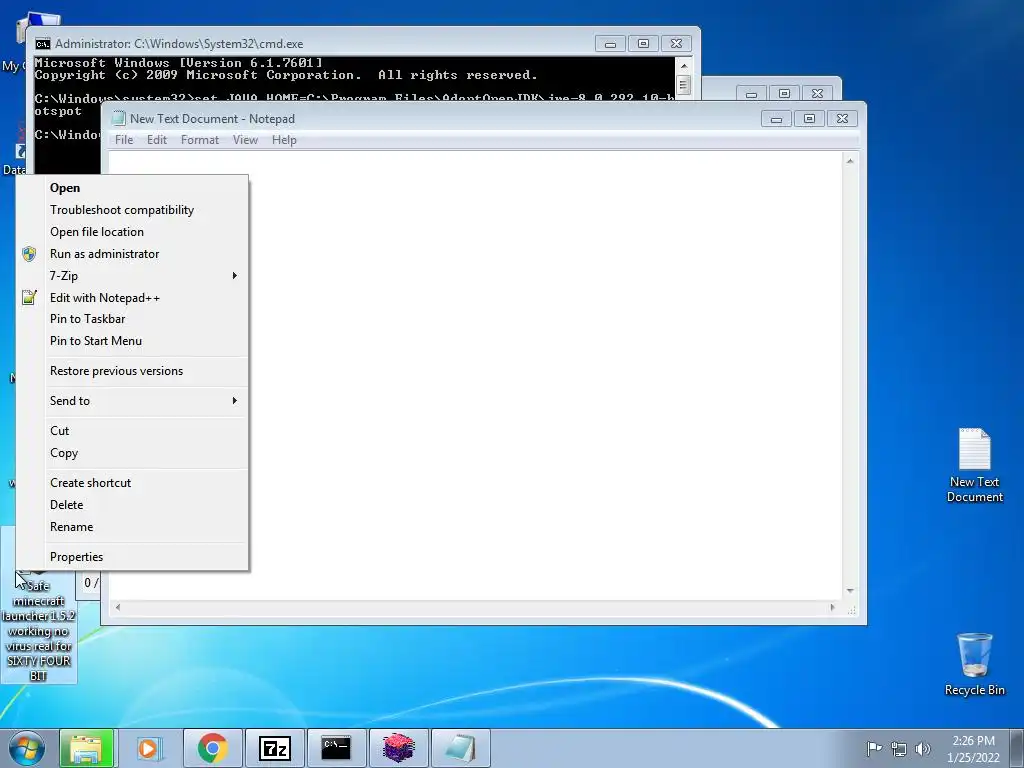Click the Notepad resize grip corner
The height and width of the screenshot is (768, 1024).
851,609
